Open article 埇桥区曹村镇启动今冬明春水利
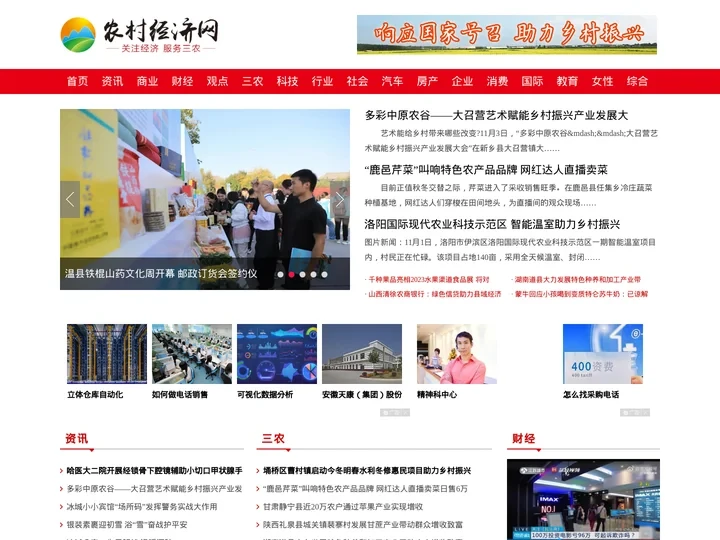Image resolution: width=720 pixels, height=540 pixels. point(367,471)
